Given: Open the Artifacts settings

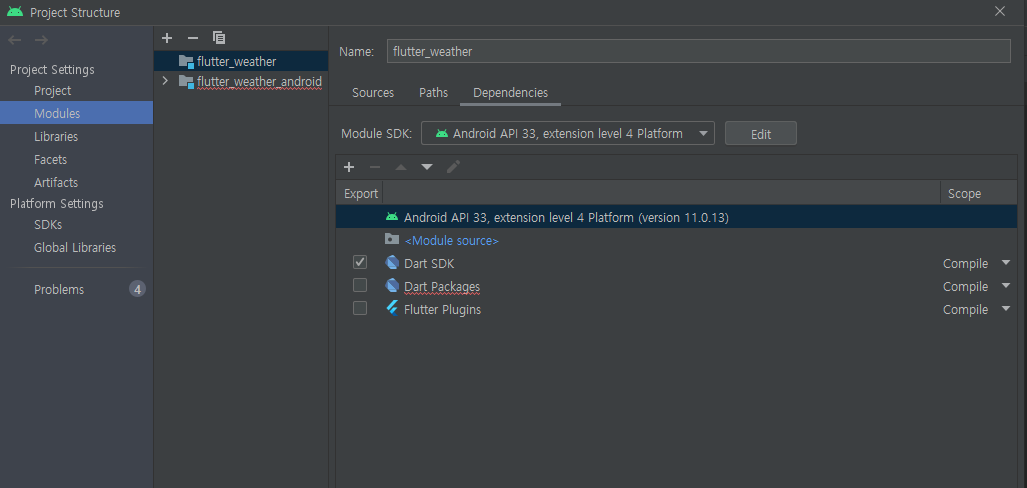Looking at the screenshot, I should (x=56, y=183).
